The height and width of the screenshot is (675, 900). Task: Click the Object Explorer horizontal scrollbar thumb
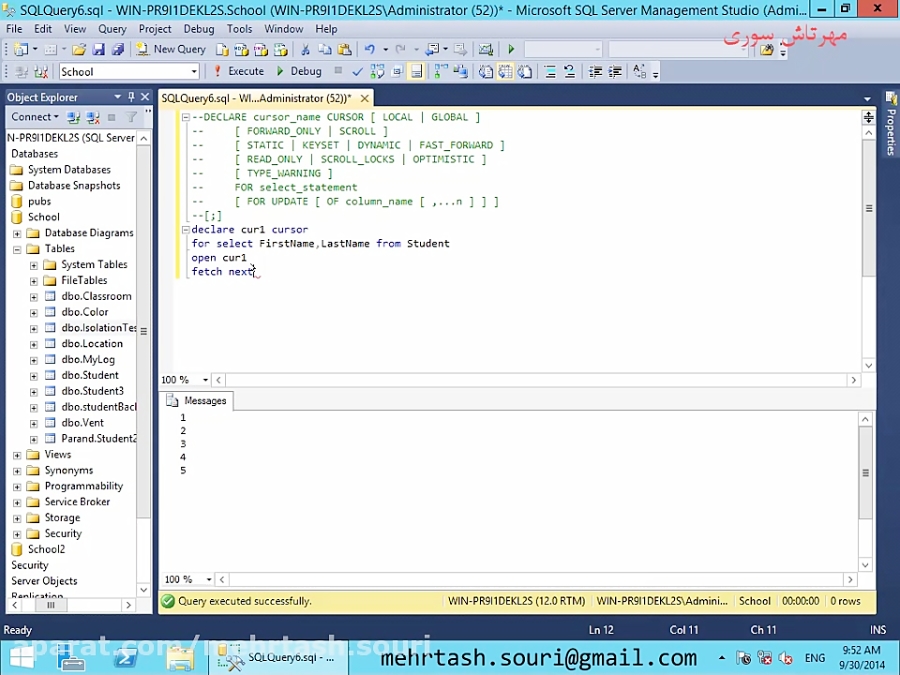(52, 605)
